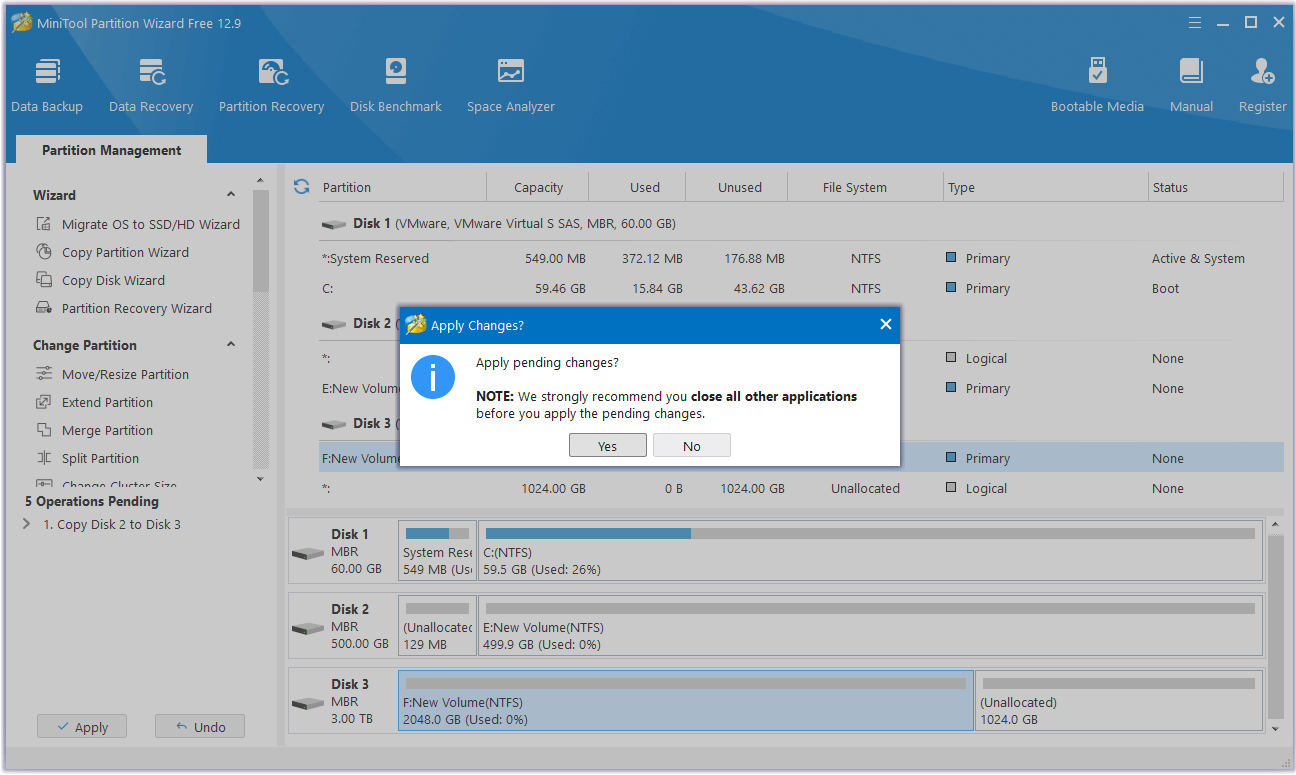Switch to the Partition Management tab
This screenshot has width=1296, height=775.
pyautogui.click(x=112, y=150)
